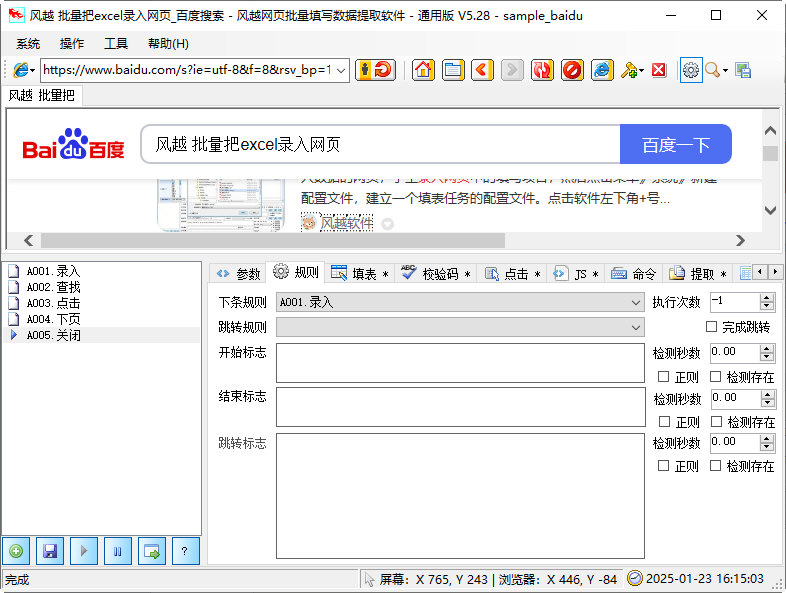Select rule A001.录入 in list

[x=53, y=271]
